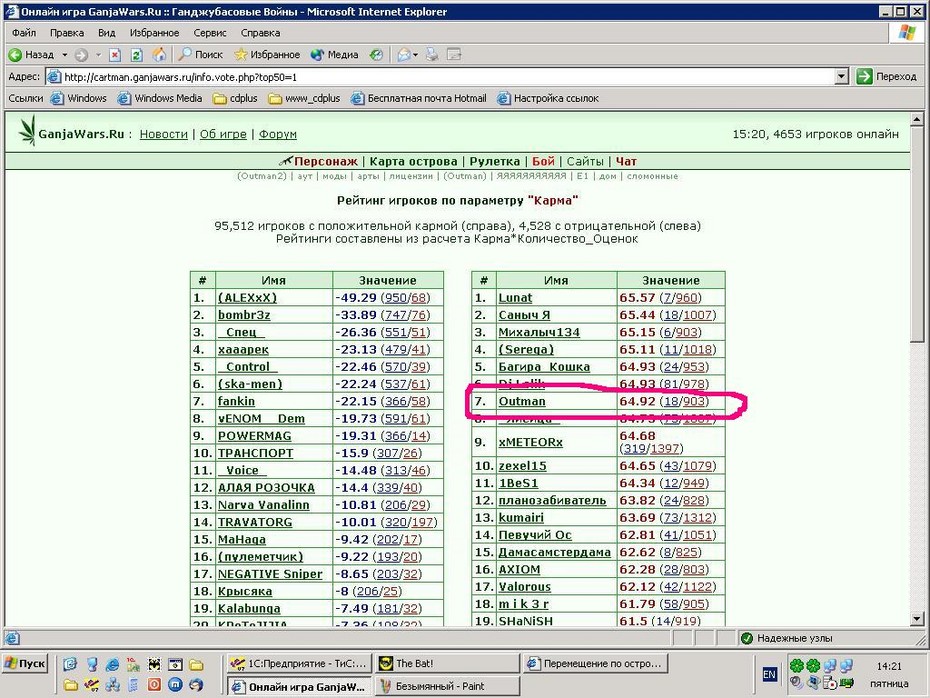This screenshot has width=930, height=698.
Task: Click the Карта острова navigation link
Action: [413, 161]
